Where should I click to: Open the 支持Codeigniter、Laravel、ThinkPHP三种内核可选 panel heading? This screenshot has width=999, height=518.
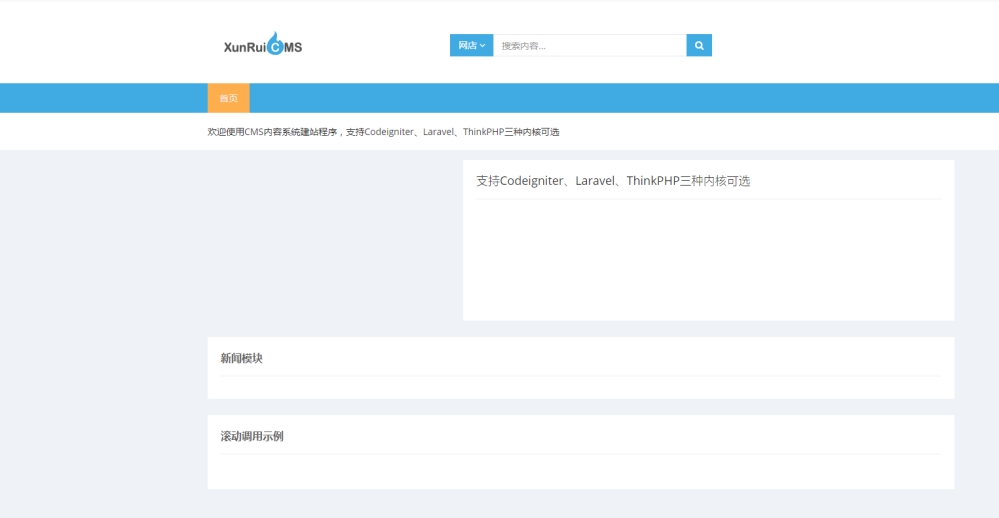pos(613,181)
